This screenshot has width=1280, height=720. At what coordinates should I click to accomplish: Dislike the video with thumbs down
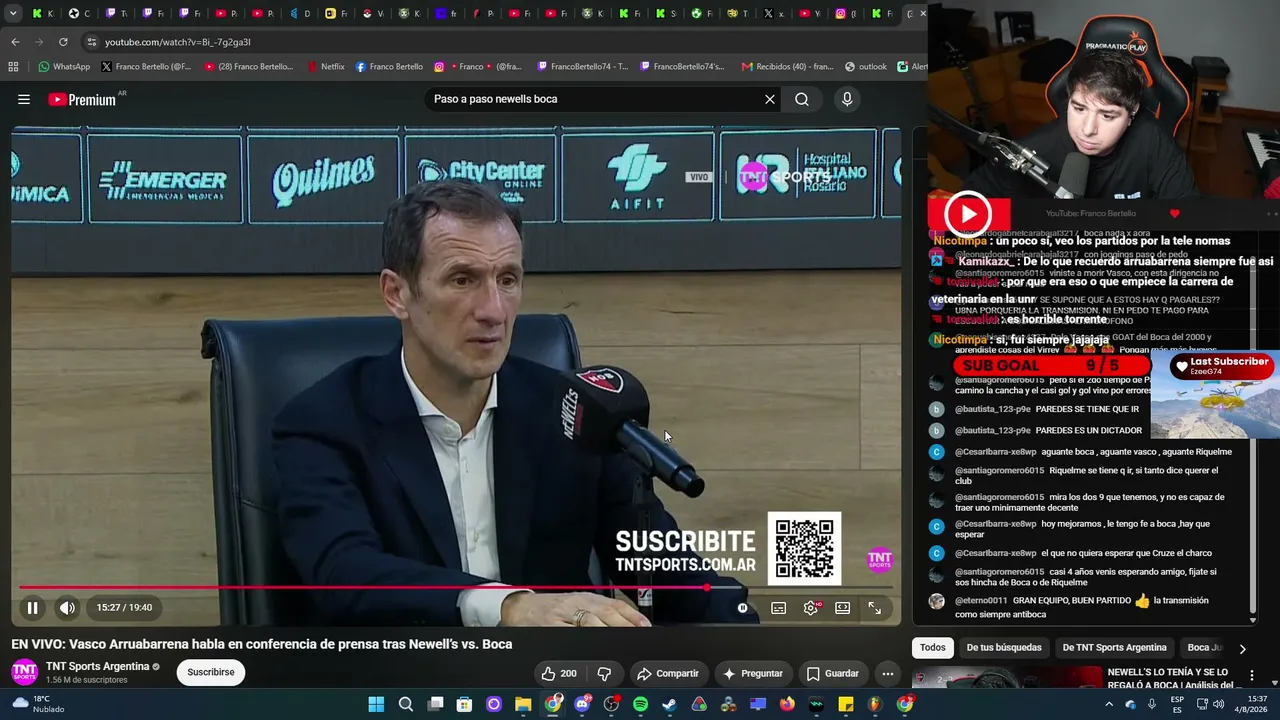pyautogui.click(x=604, y=673)
